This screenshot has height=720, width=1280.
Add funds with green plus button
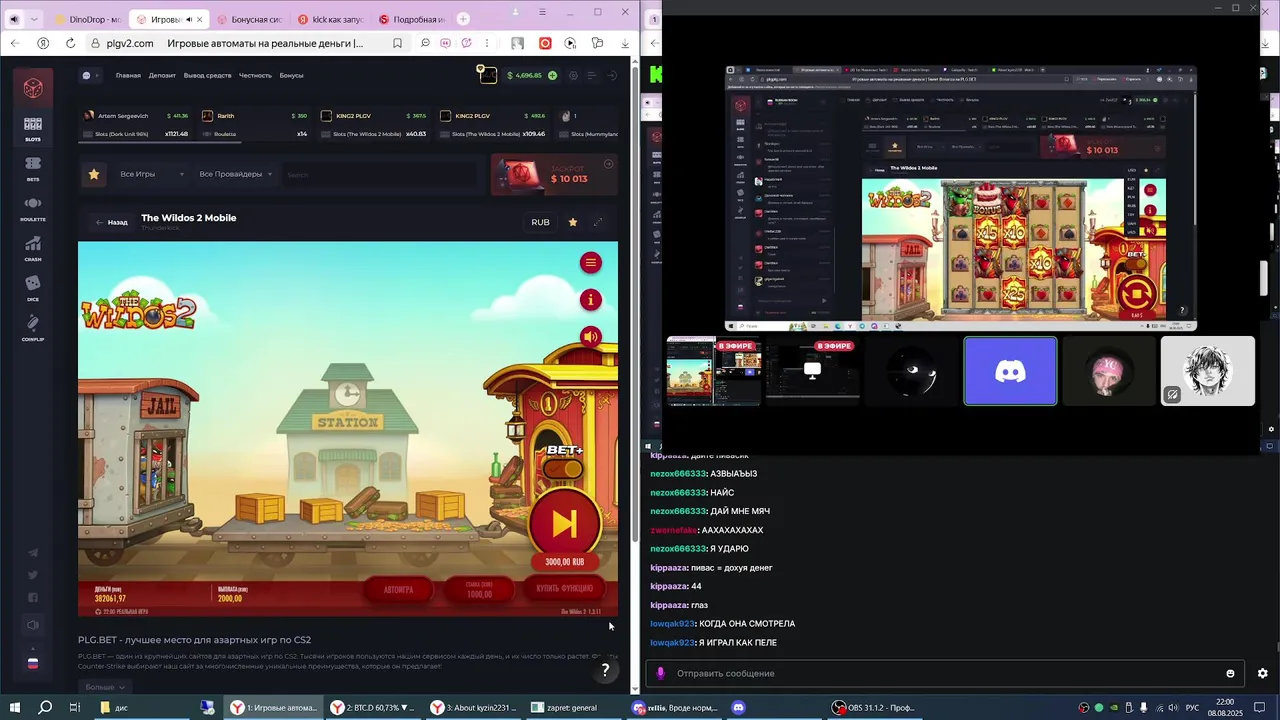tap(553, 75)
